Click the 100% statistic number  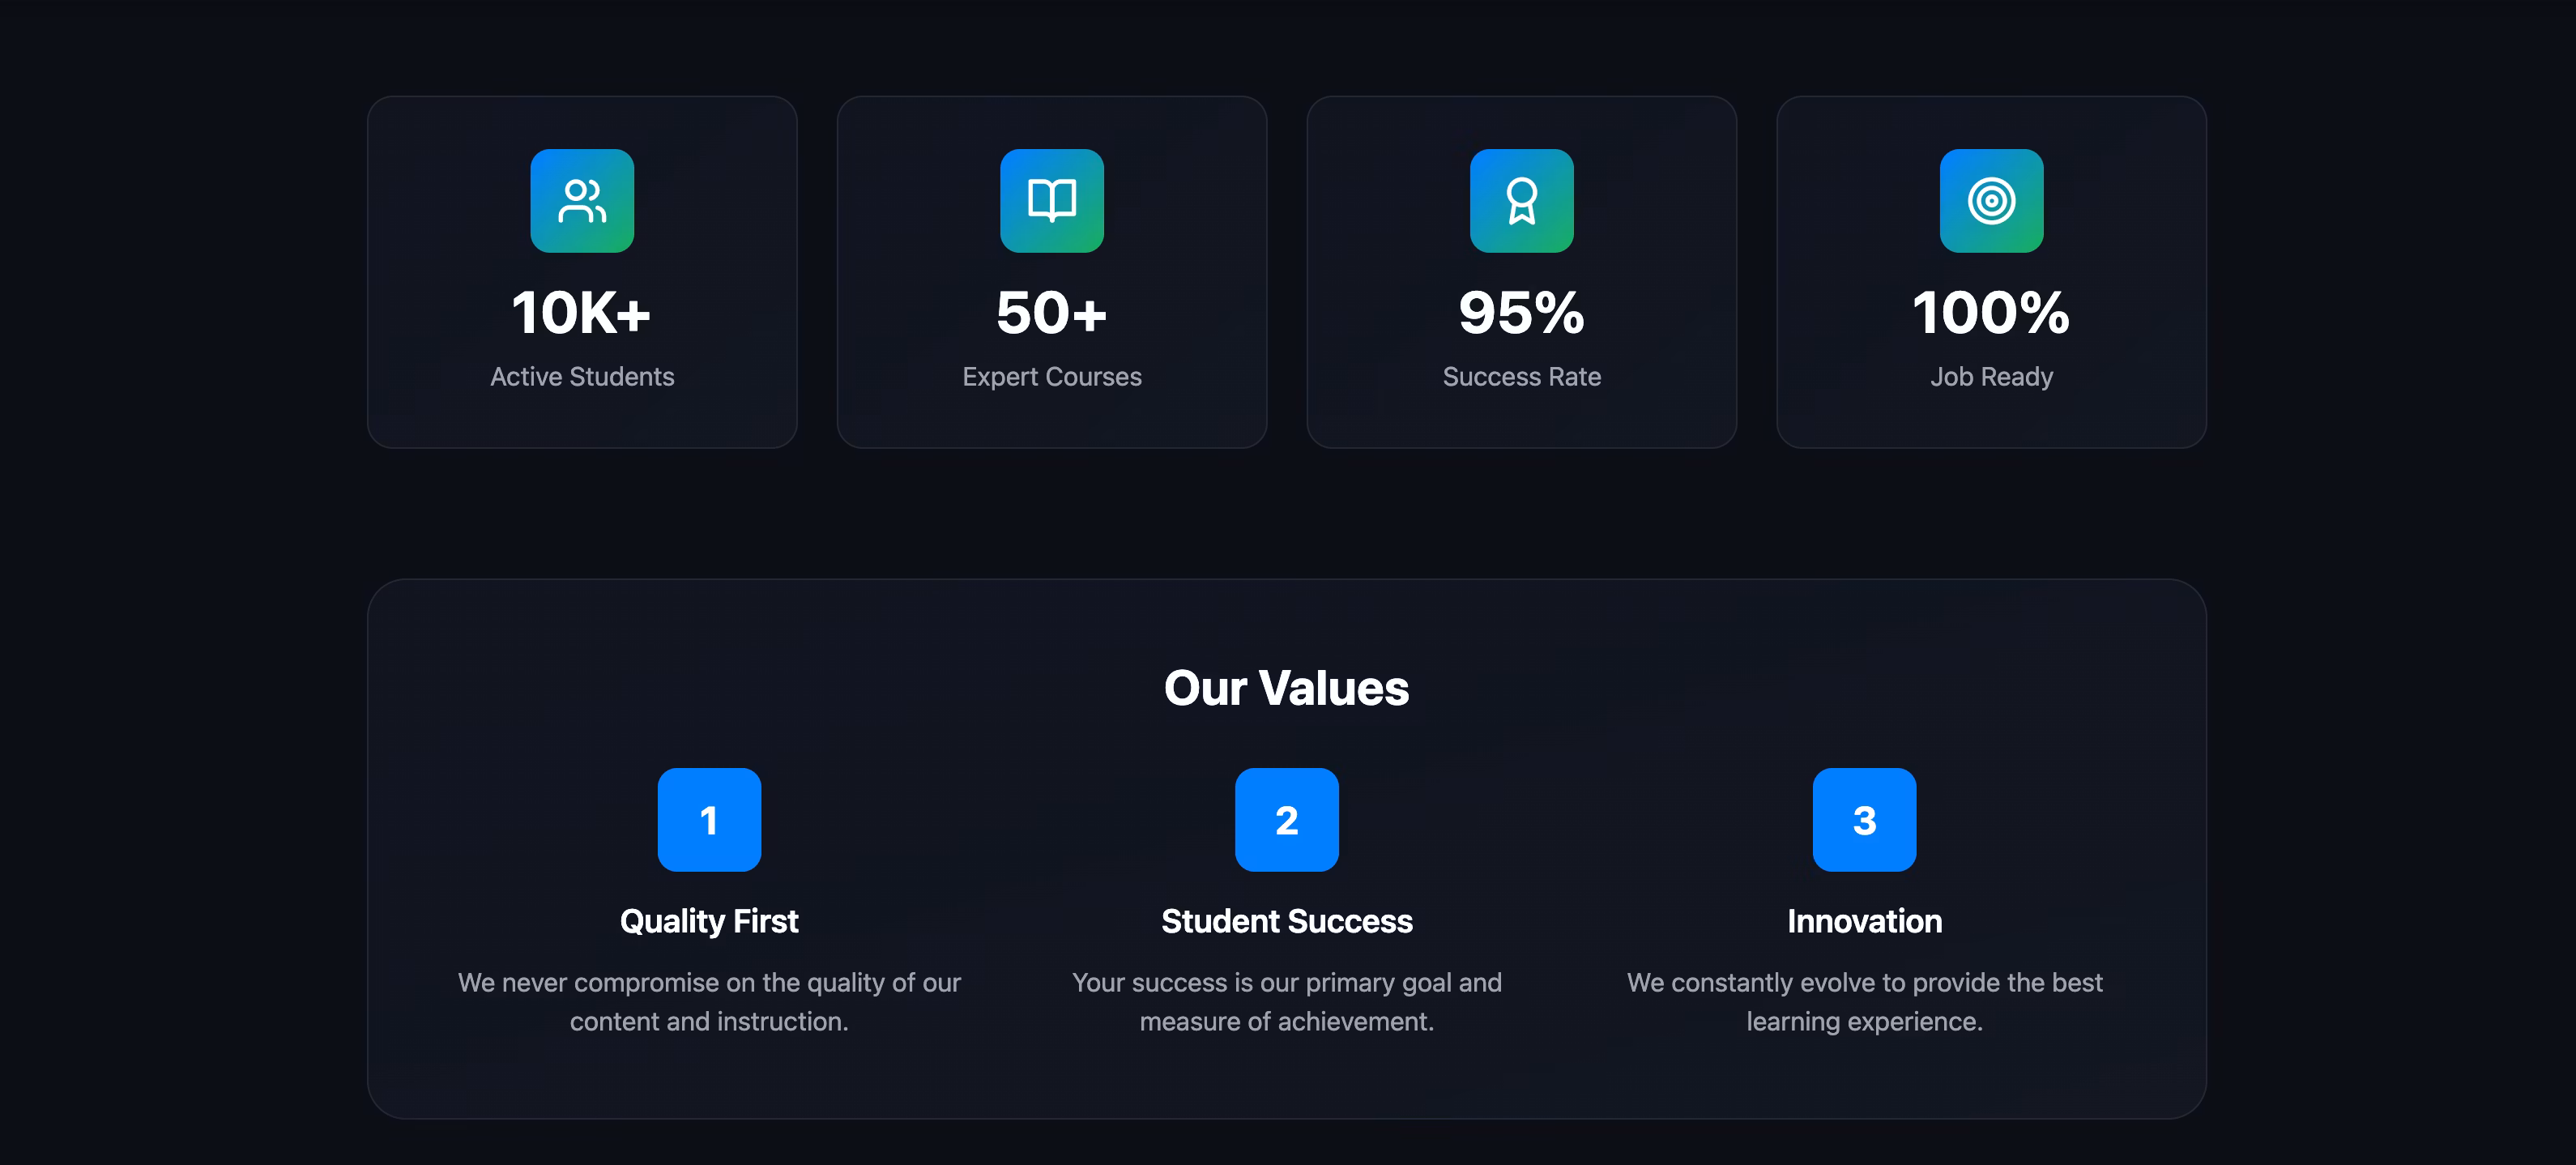[x=1991, y=313]
